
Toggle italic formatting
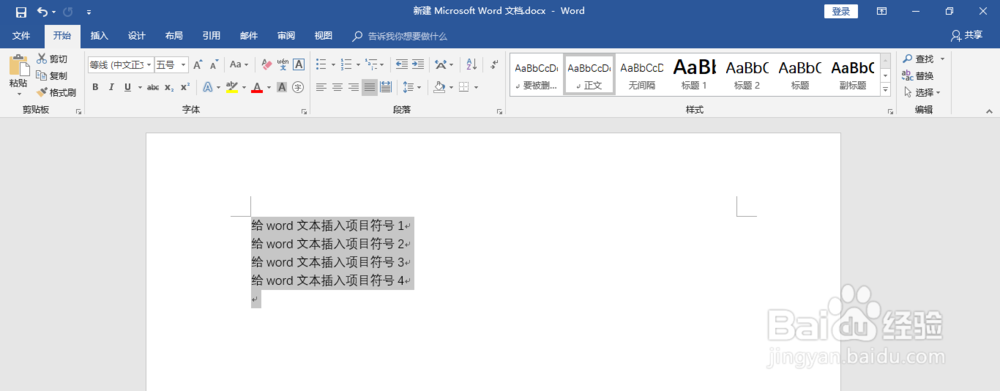click(111, 87)
